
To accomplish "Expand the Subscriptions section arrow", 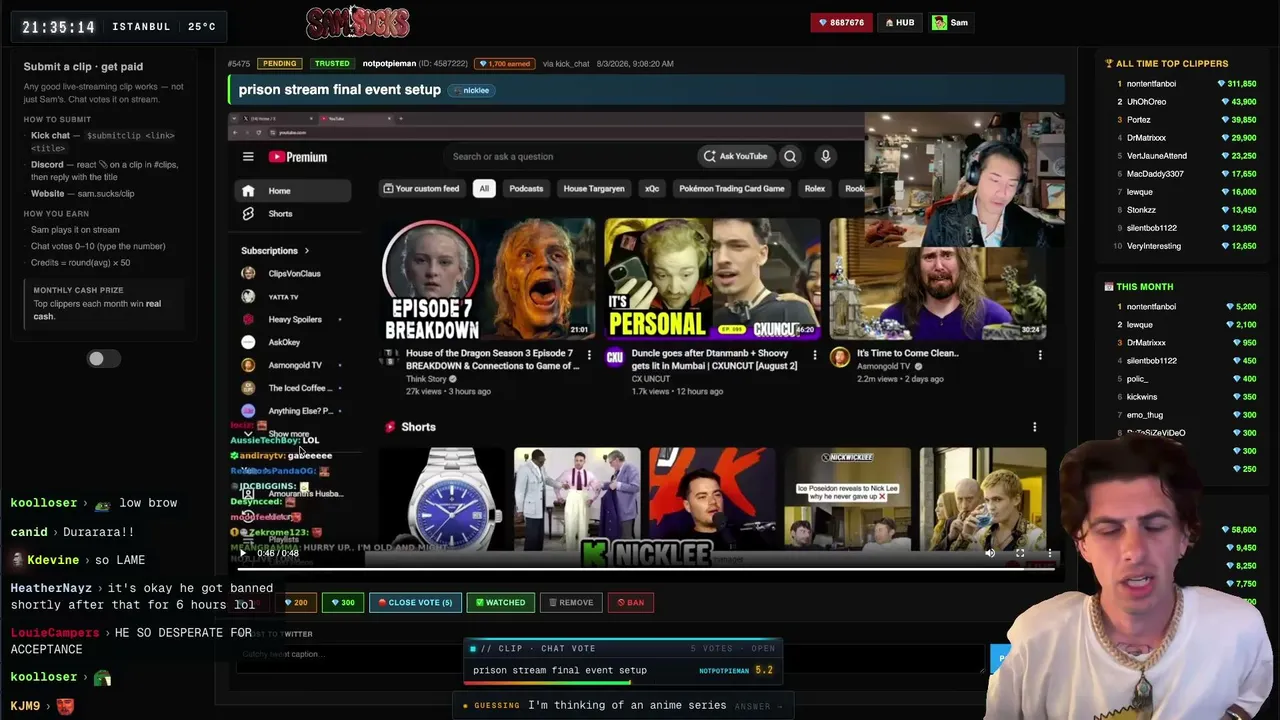I will pyautogui.click(x=307, y=251).
